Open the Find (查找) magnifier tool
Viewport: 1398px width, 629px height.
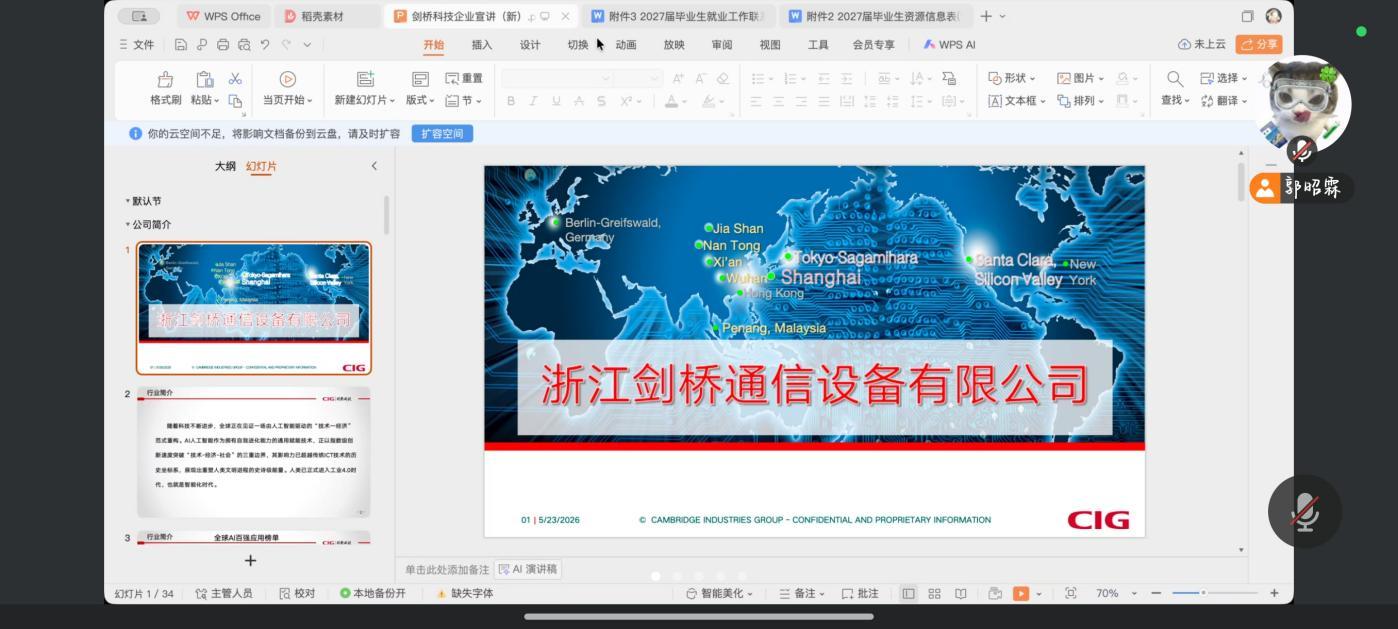[x=1175, y=79]
